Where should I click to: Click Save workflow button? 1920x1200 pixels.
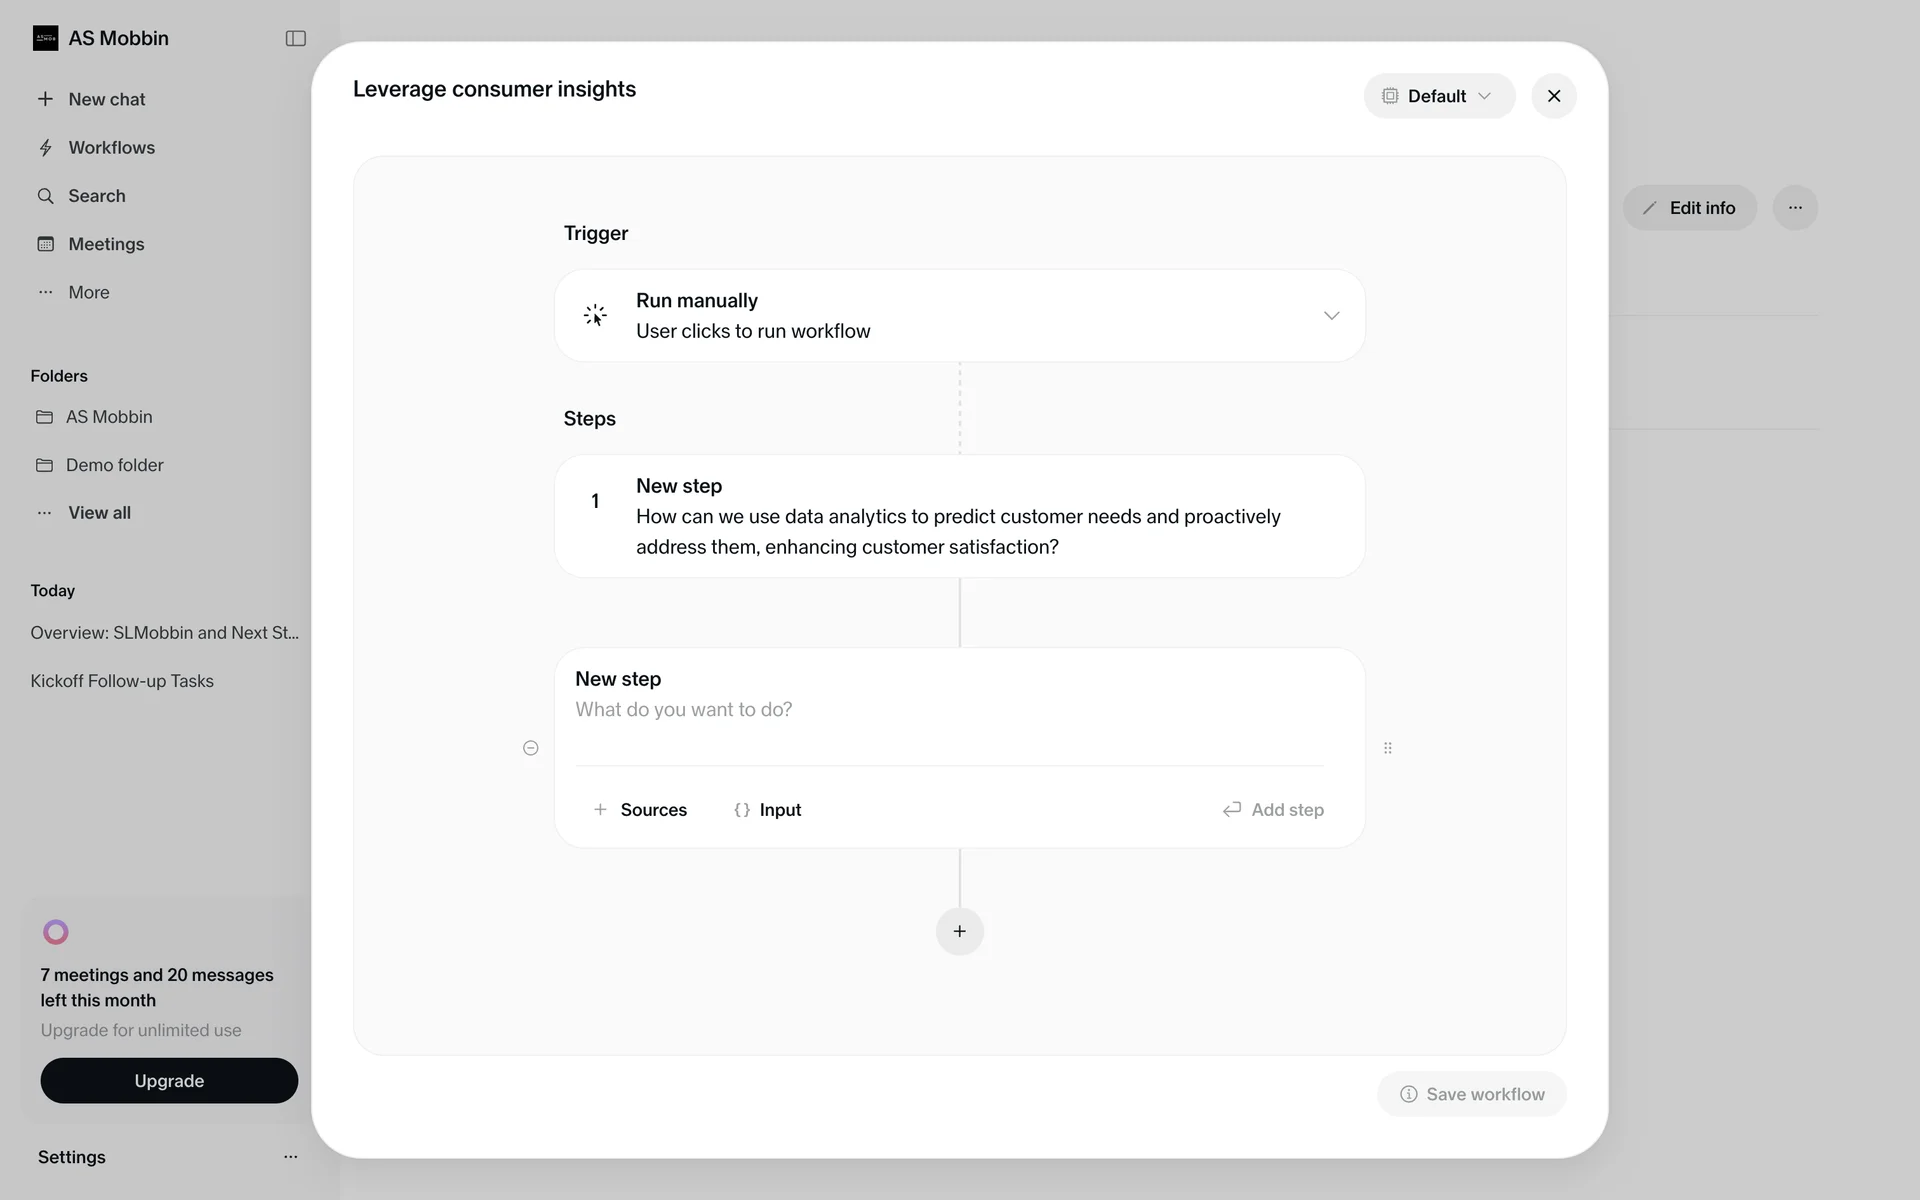click(1471, 1094)
